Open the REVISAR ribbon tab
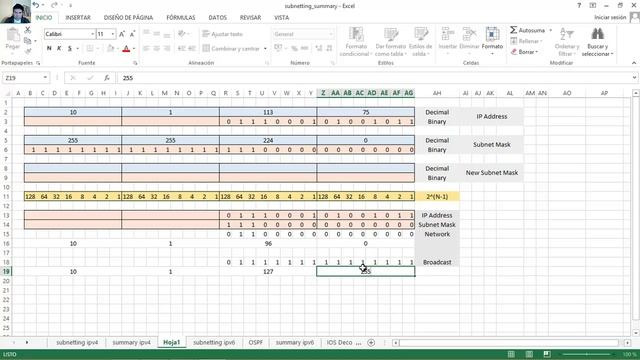The height and width of the screenshot is (360, 640). (x=250, y=18)
